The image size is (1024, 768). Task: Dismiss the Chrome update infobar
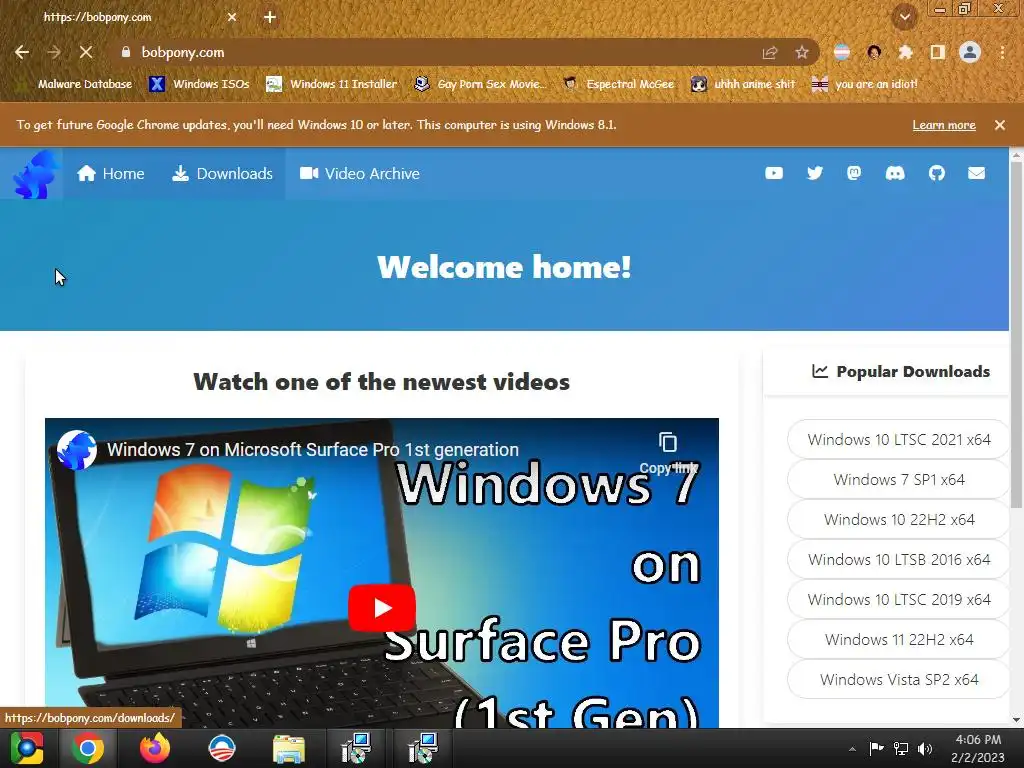click(x=1000, y=125)
